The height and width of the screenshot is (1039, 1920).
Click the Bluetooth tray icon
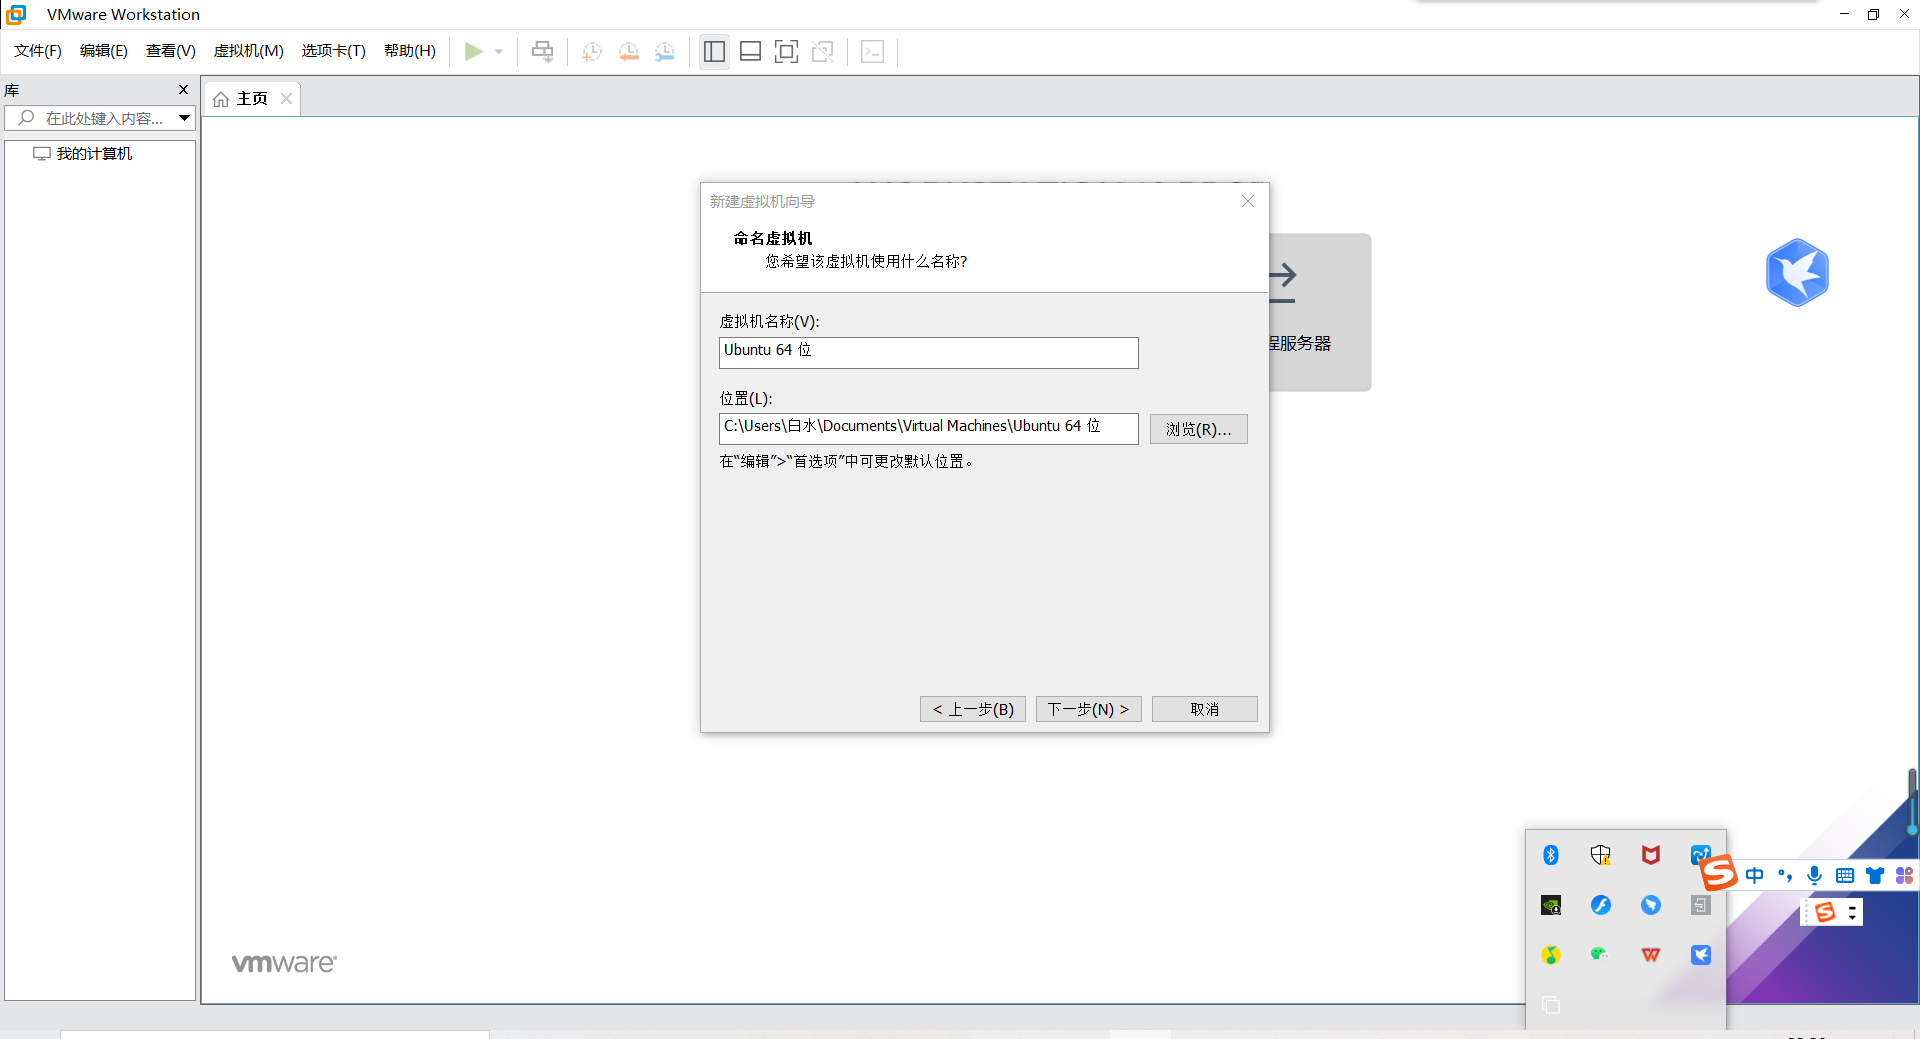pyautogui.click(x=1551, y=855)
